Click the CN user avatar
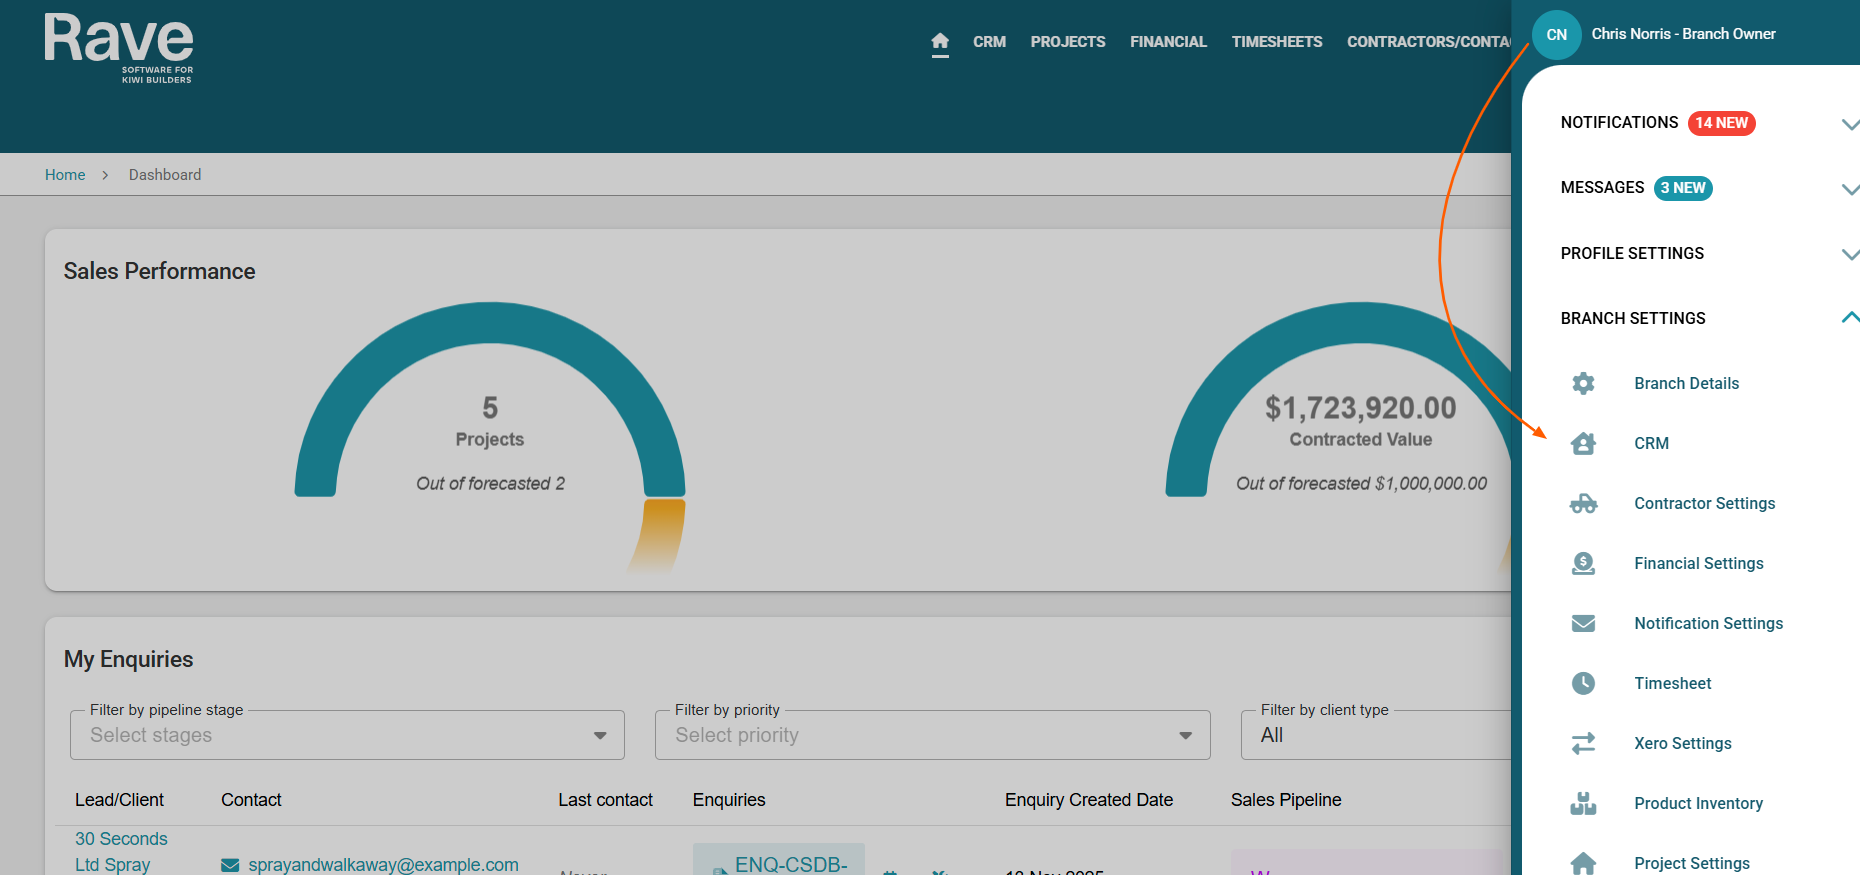The height and width of the screenshot is (875, 1860). (x=1556, y=35)
